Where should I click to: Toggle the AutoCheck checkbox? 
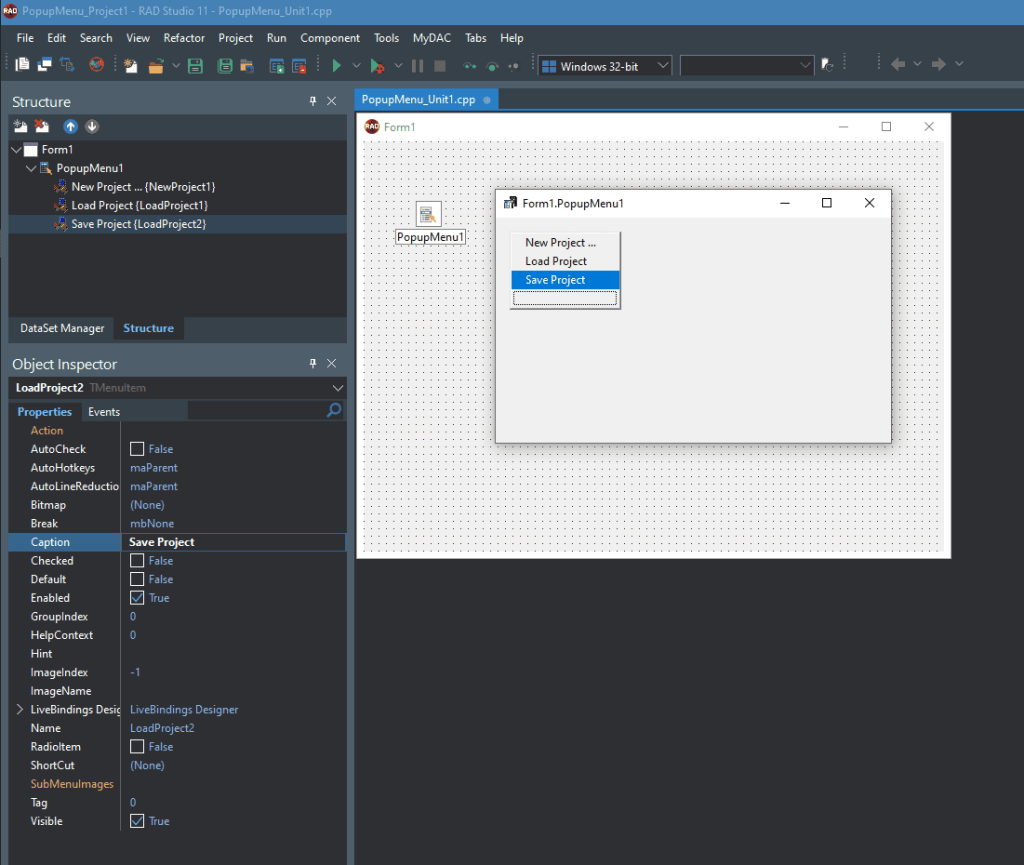point(137,449)
